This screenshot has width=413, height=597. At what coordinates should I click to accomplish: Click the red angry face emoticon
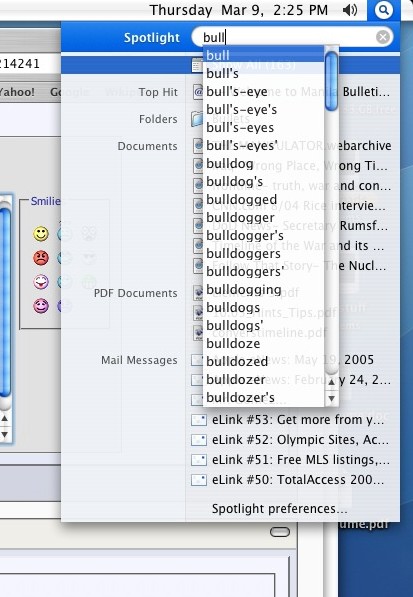tap(41, 258)
